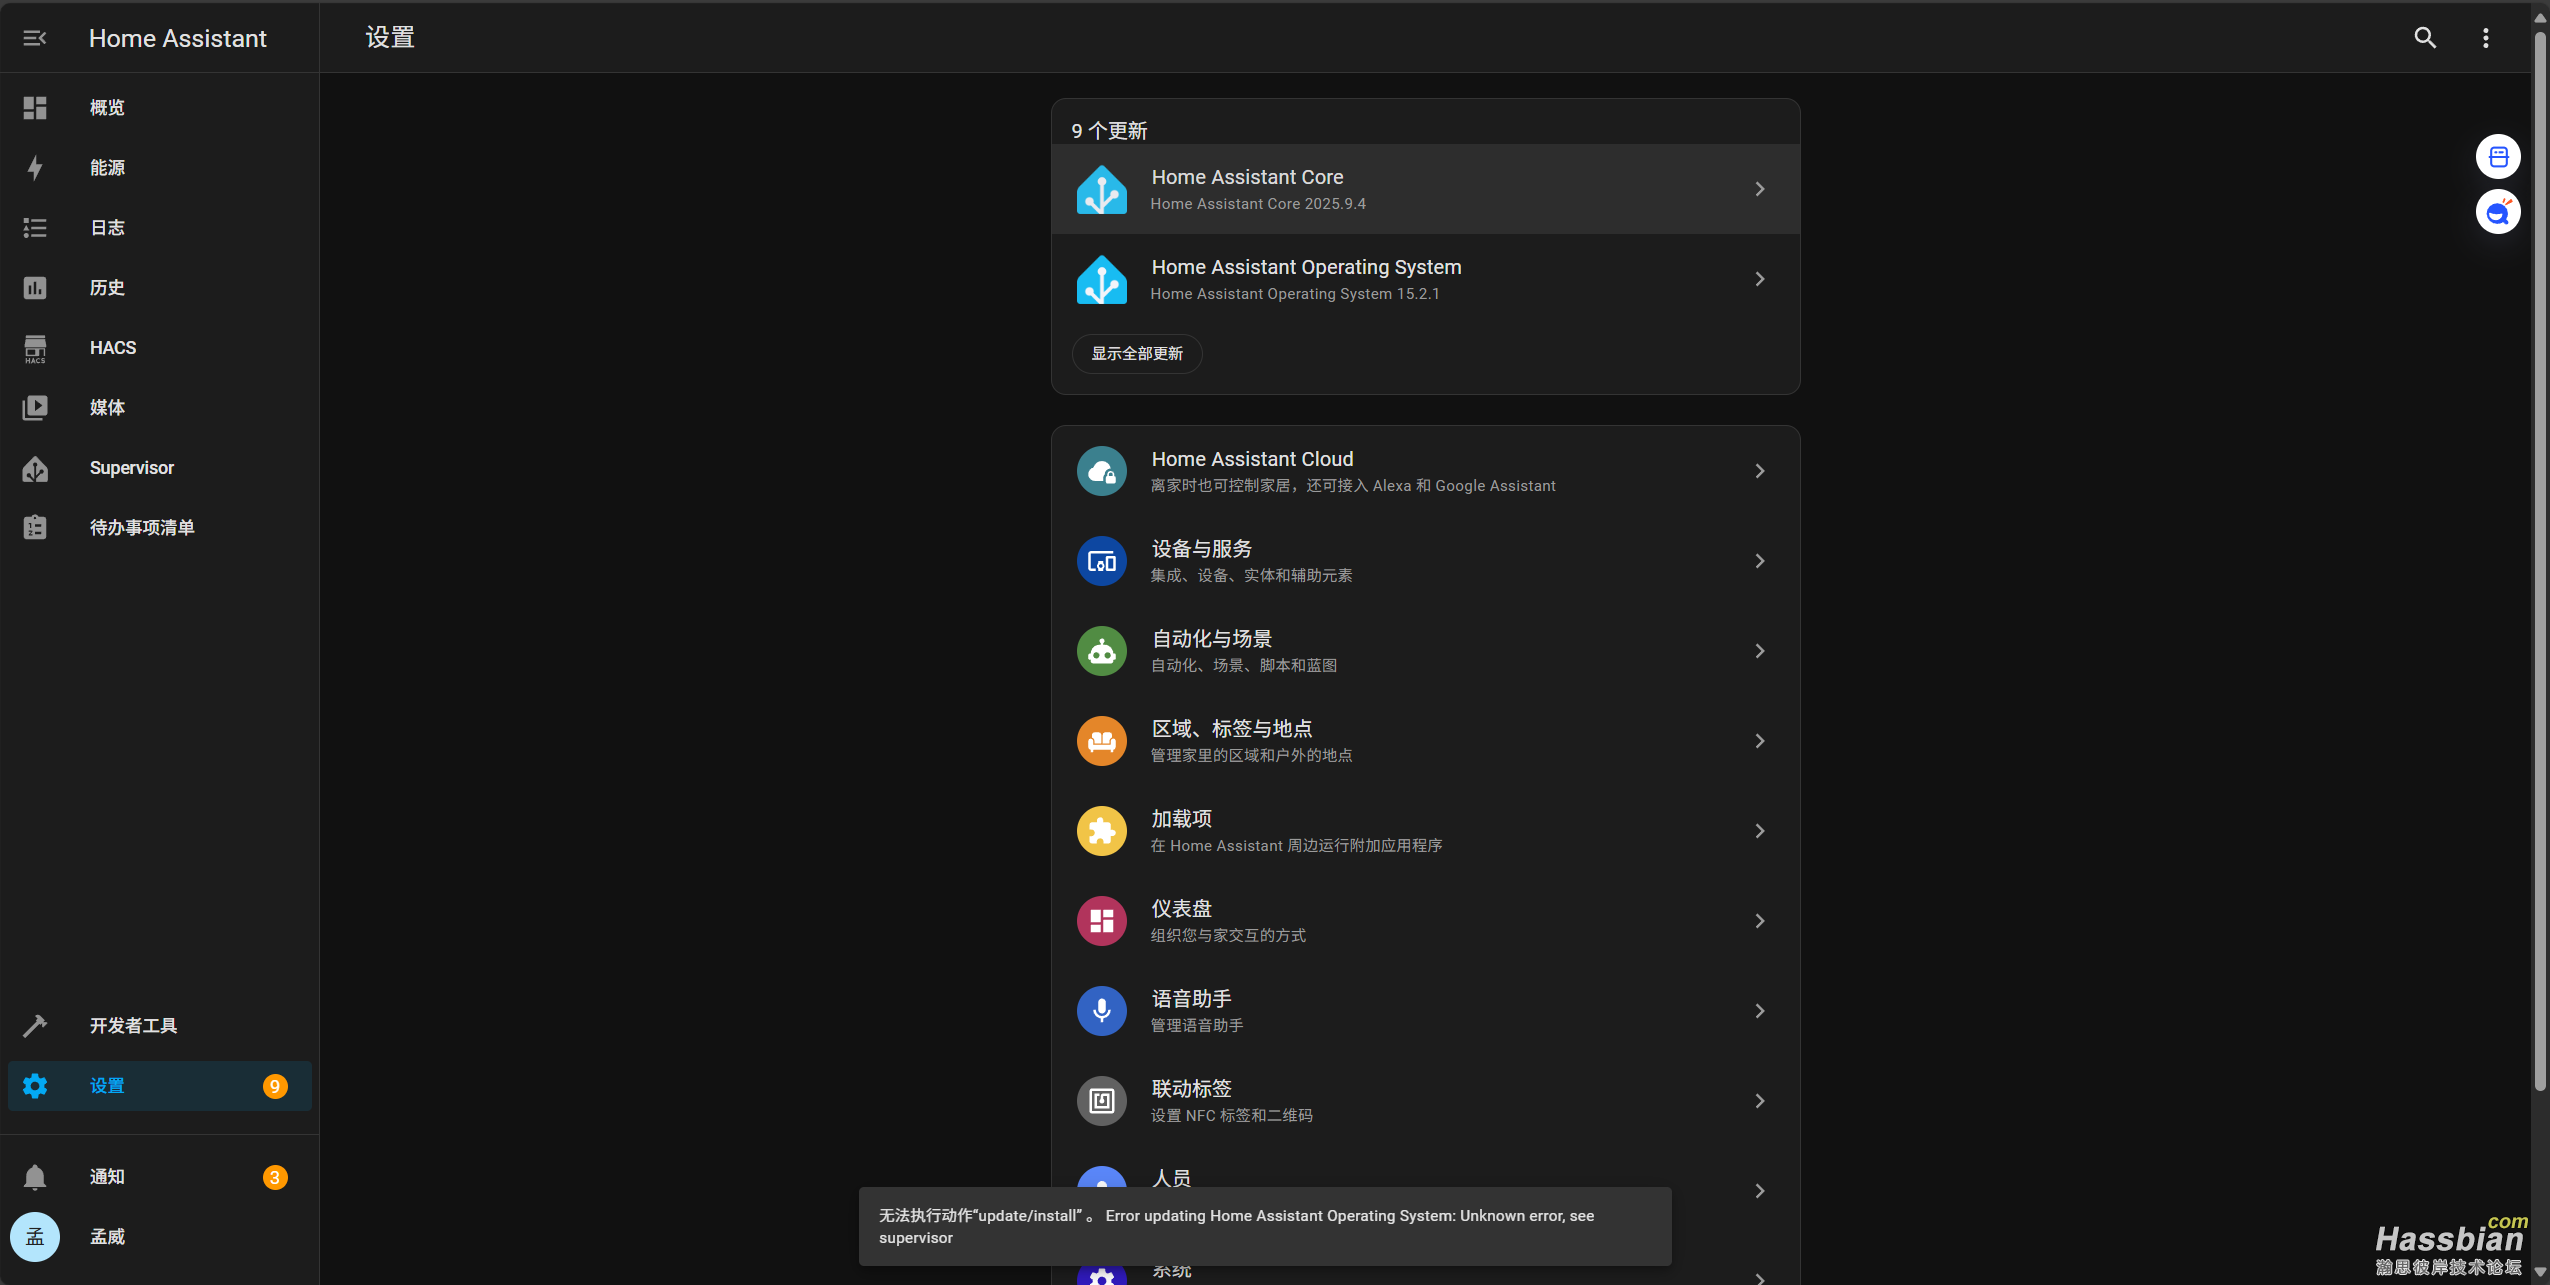2550x1285 pixels.
Task: Click the user avatar 孟
Action: tap(35, 1237)
